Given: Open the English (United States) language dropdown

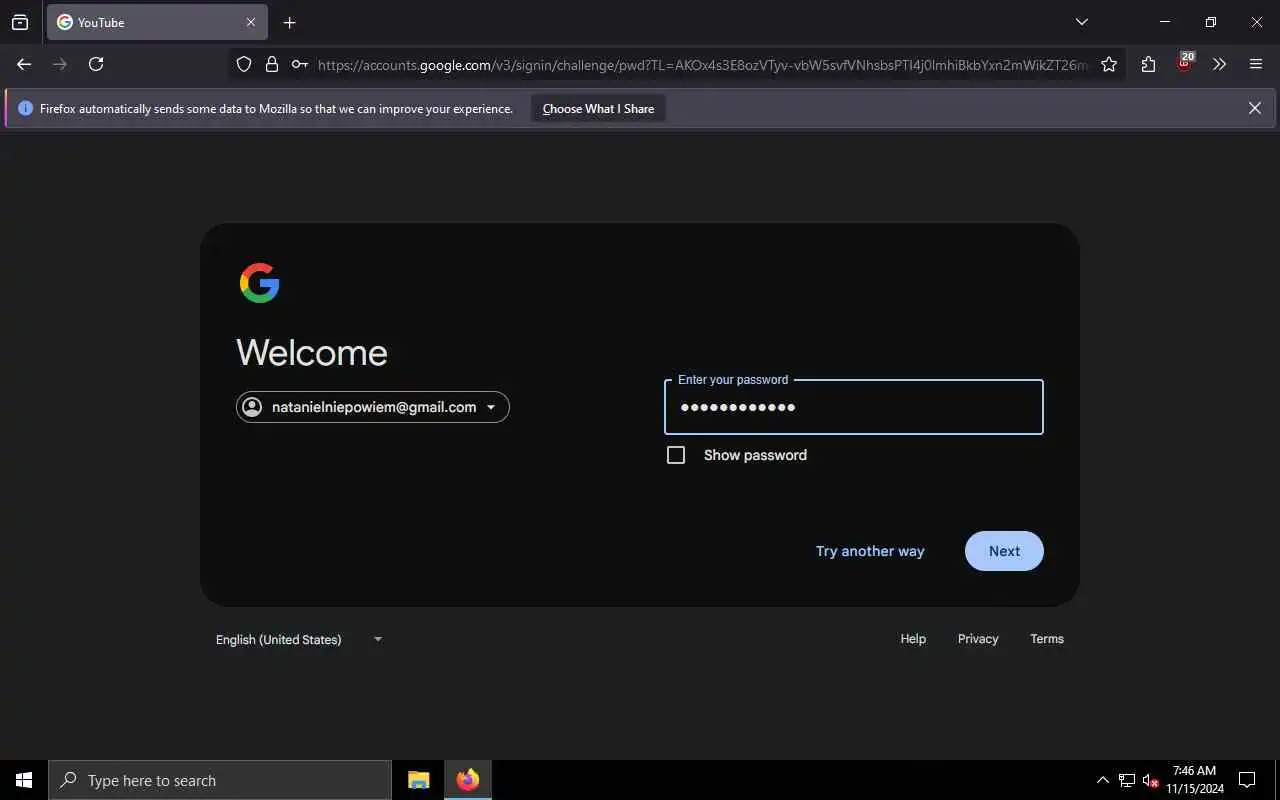Looking at the screenshot, I should pyautogui.click(x=300, y=639).
